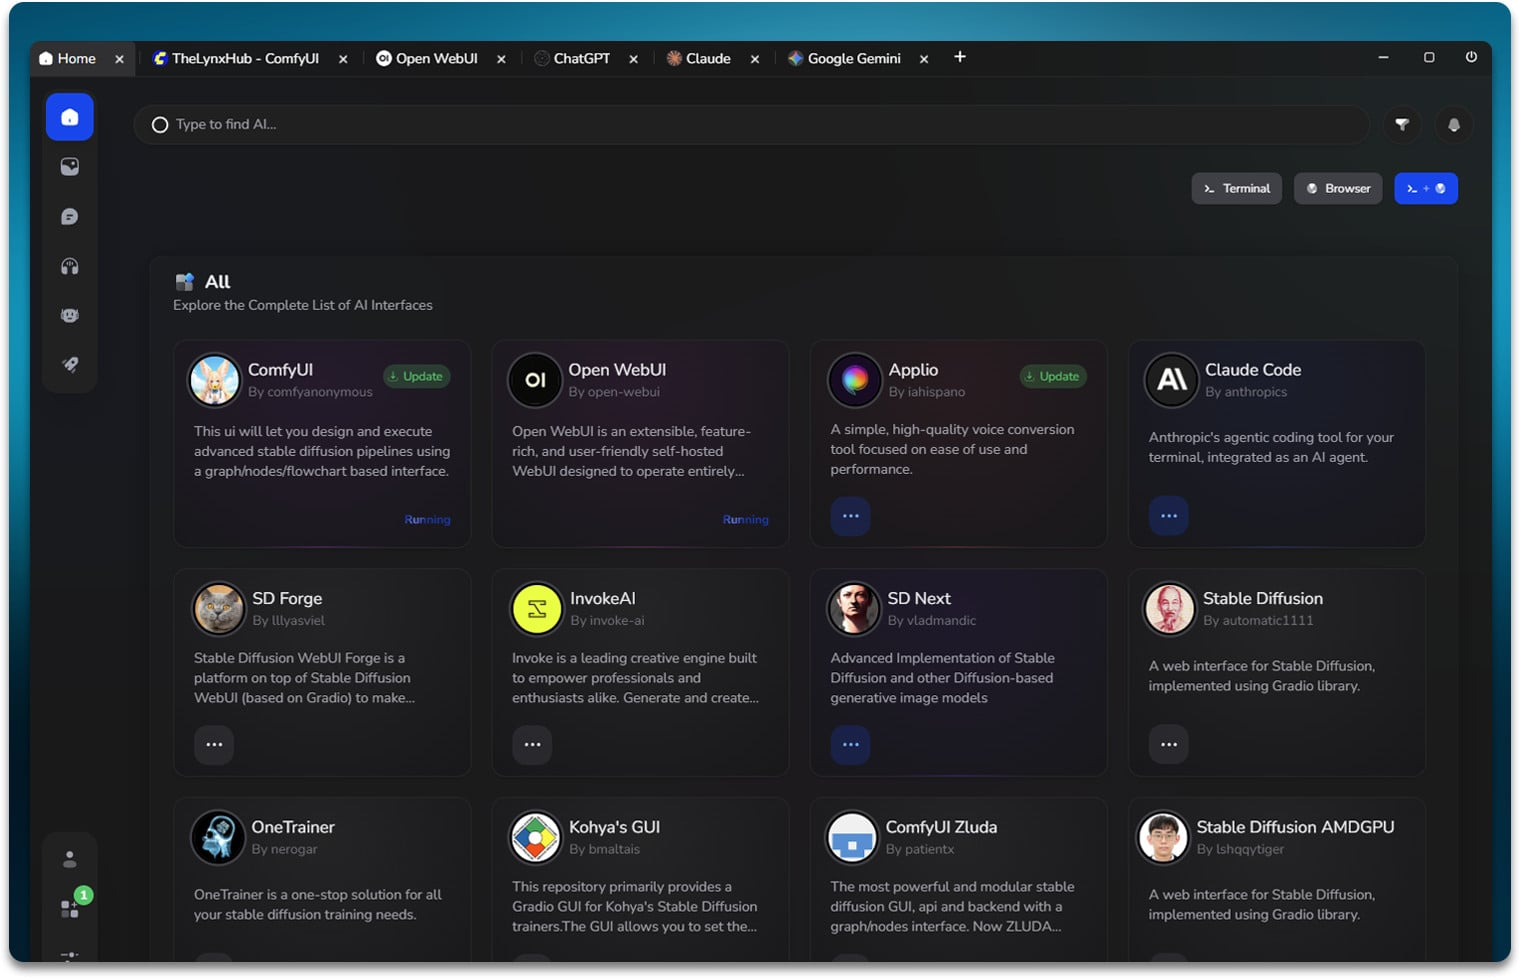1520x978 pixels.
Task: Click the 'Type to find AI' search field
Action: pos(750,125)
